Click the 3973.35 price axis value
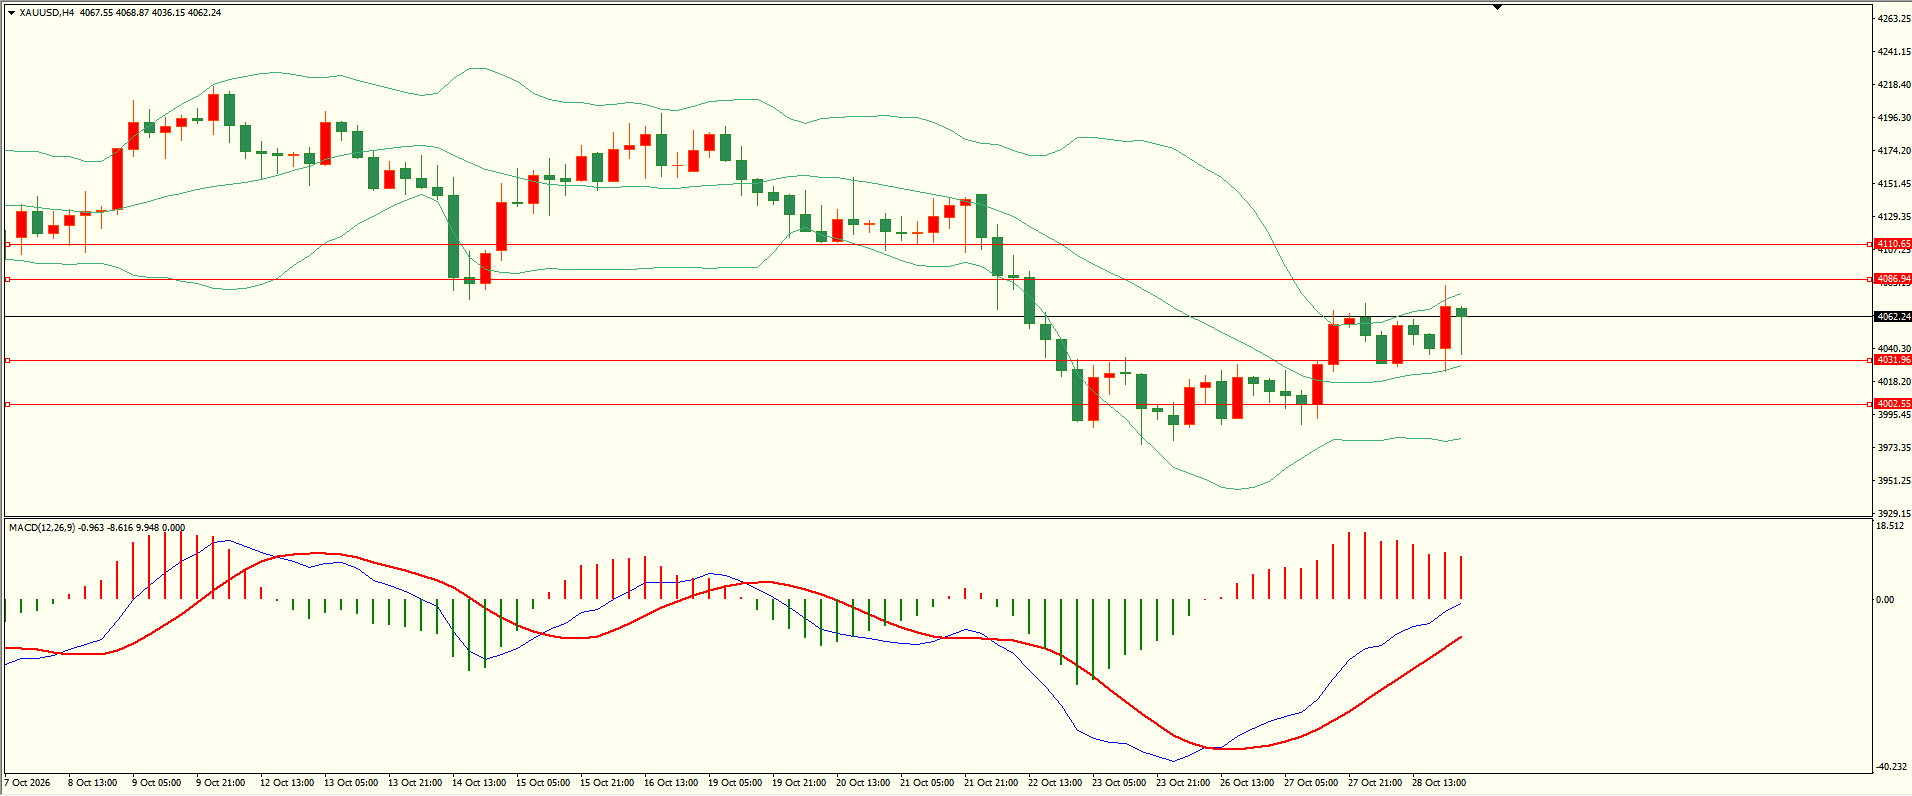1912x796 pixels. coord(1894,448)
